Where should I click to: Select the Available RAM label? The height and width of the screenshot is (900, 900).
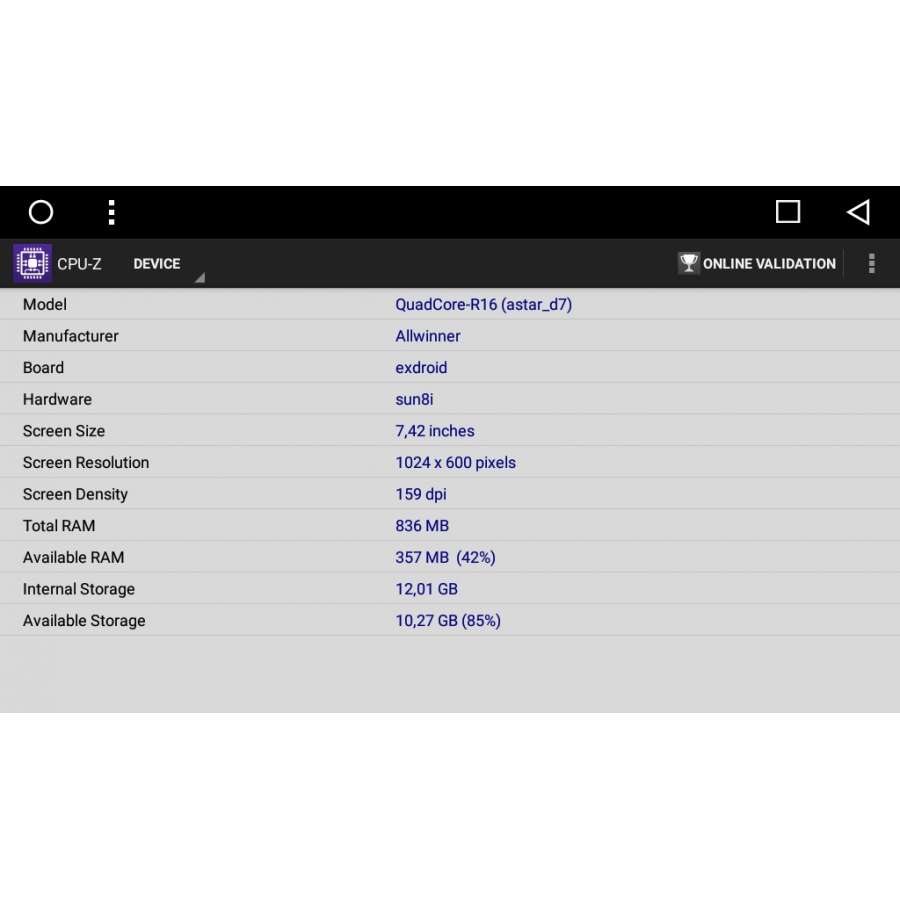pos(73,557)
